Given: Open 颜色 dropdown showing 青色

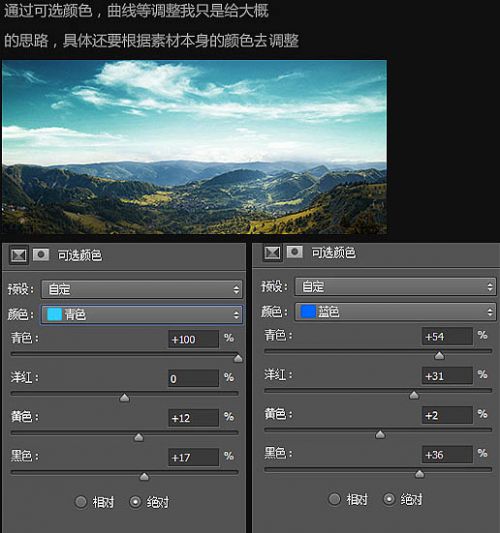Looking at the screenshot, I should 142,314.
